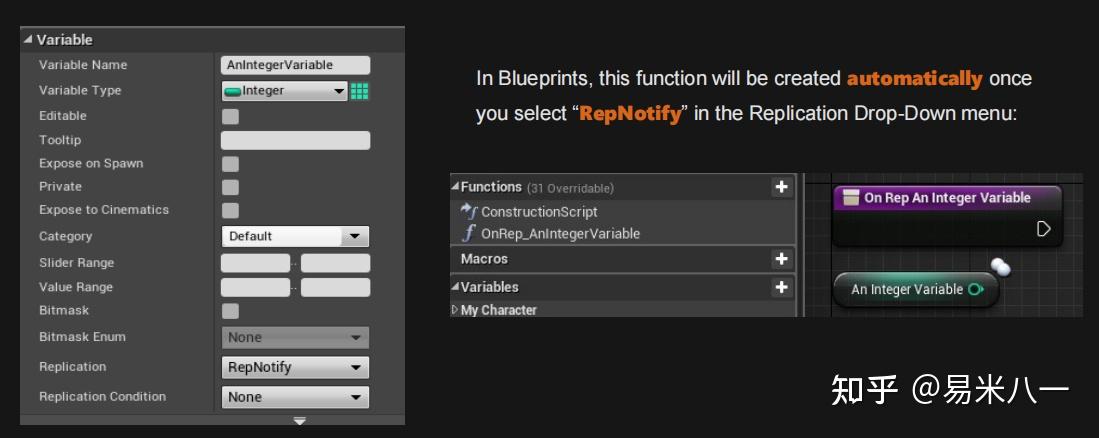Enable the Editable checkbox
Screen dimensions: 1099x438
coord(230,116)
